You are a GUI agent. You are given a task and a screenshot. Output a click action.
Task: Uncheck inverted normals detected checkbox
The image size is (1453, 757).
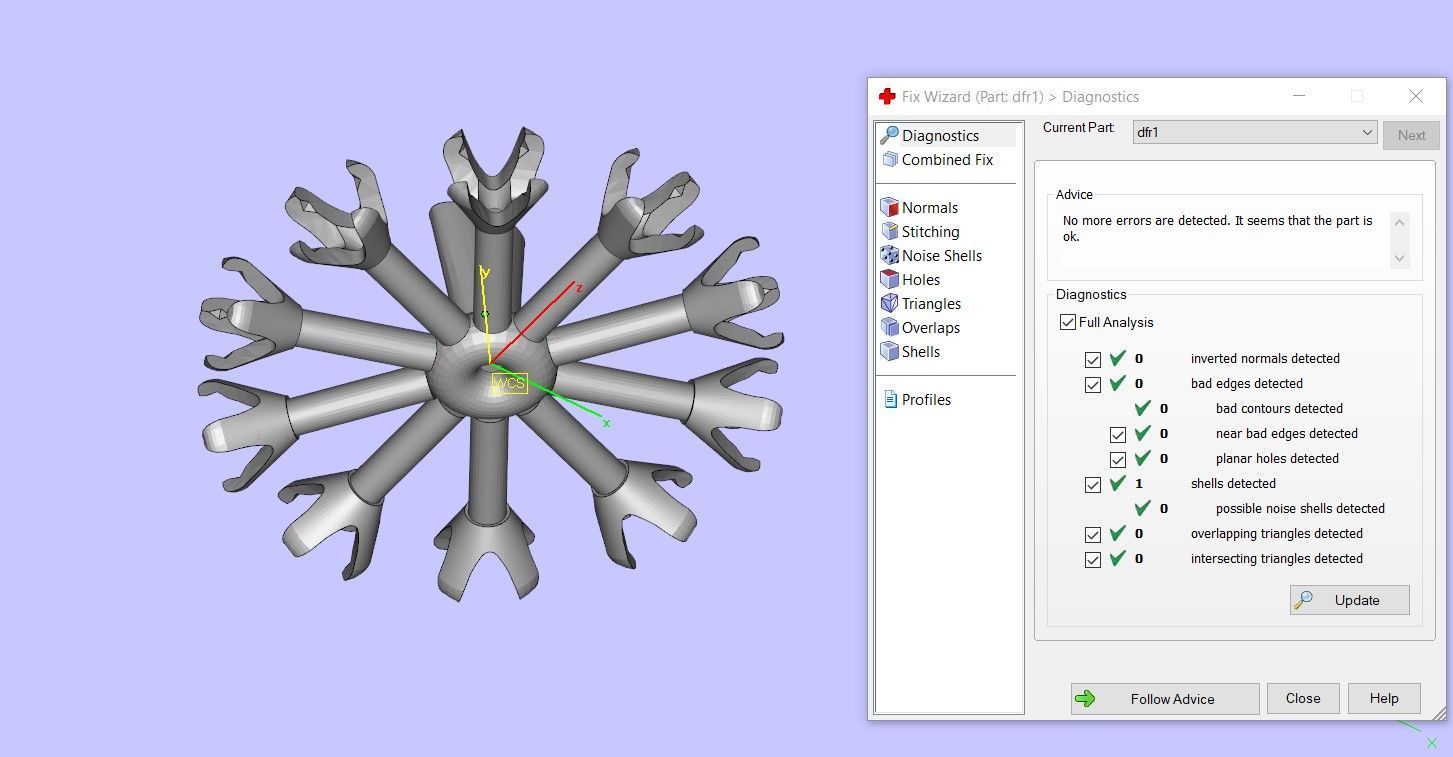tap(1092, 359)
